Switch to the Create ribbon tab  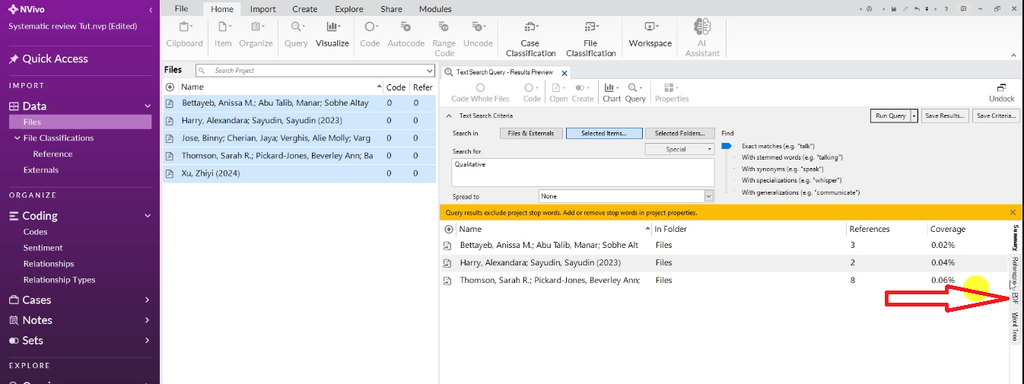(x=304, y=9)
